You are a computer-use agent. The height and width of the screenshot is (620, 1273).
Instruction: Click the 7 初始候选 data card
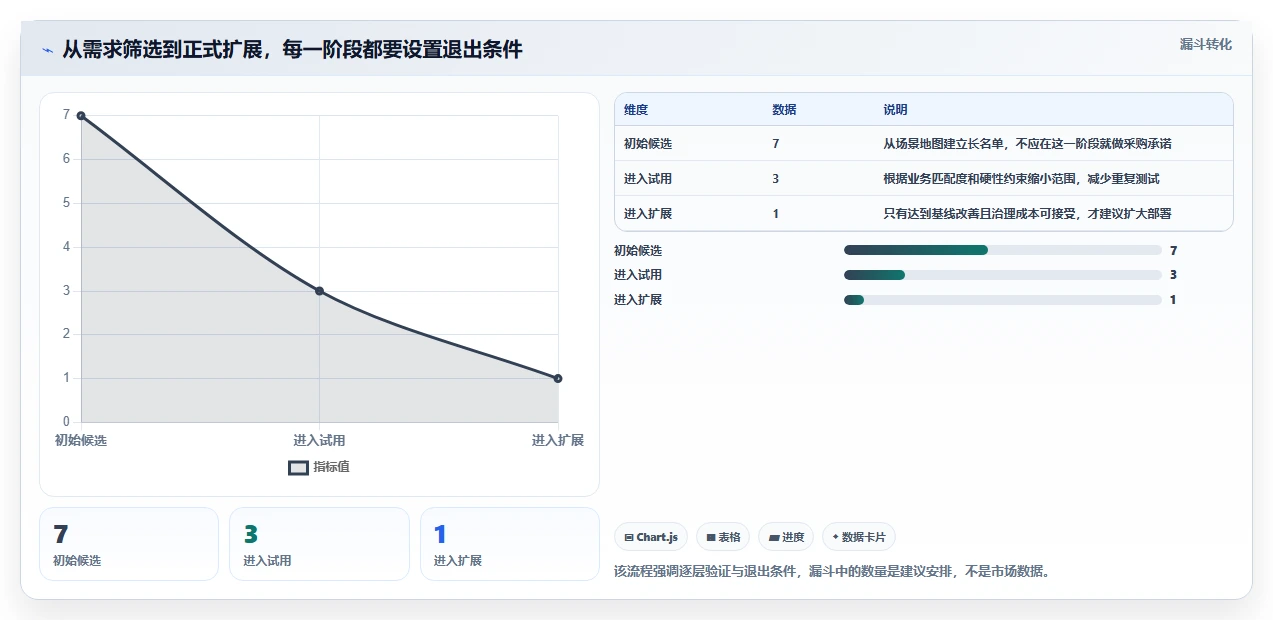[129, 544]
